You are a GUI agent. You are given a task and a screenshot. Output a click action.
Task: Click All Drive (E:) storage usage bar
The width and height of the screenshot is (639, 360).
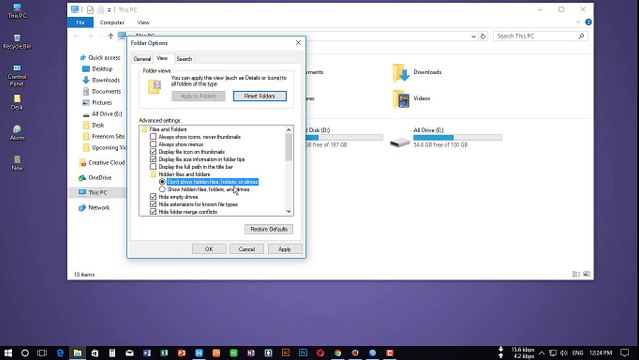pos(458,137)
